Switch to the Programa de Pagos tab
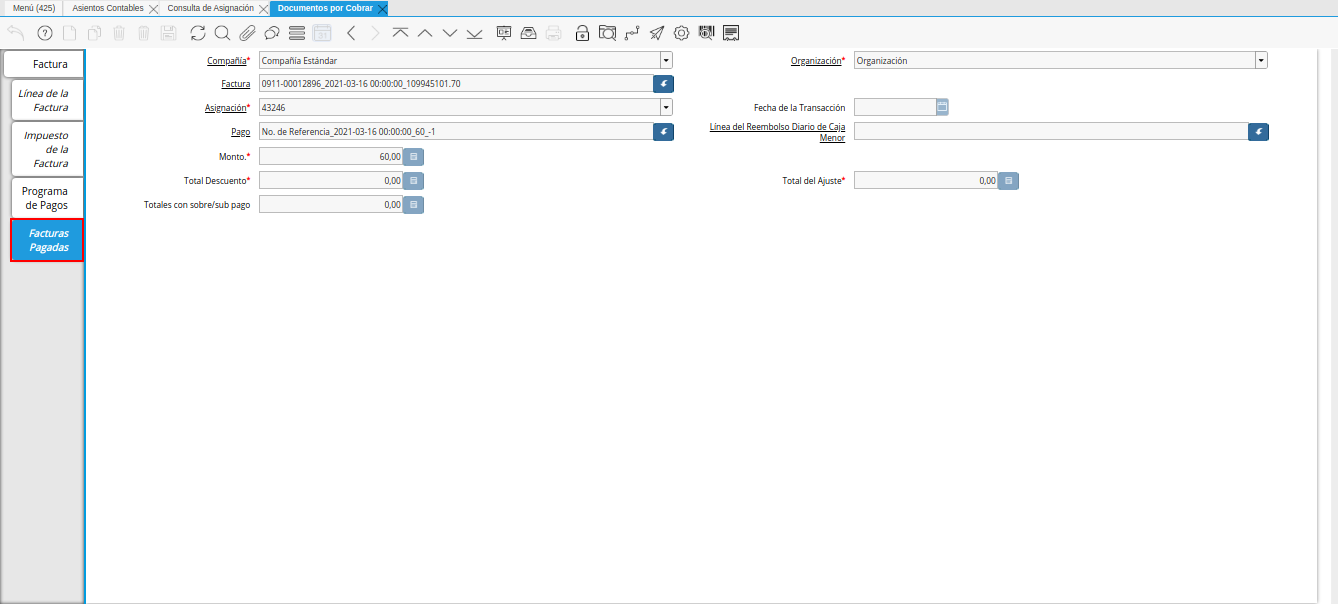 tap(45, 198)
